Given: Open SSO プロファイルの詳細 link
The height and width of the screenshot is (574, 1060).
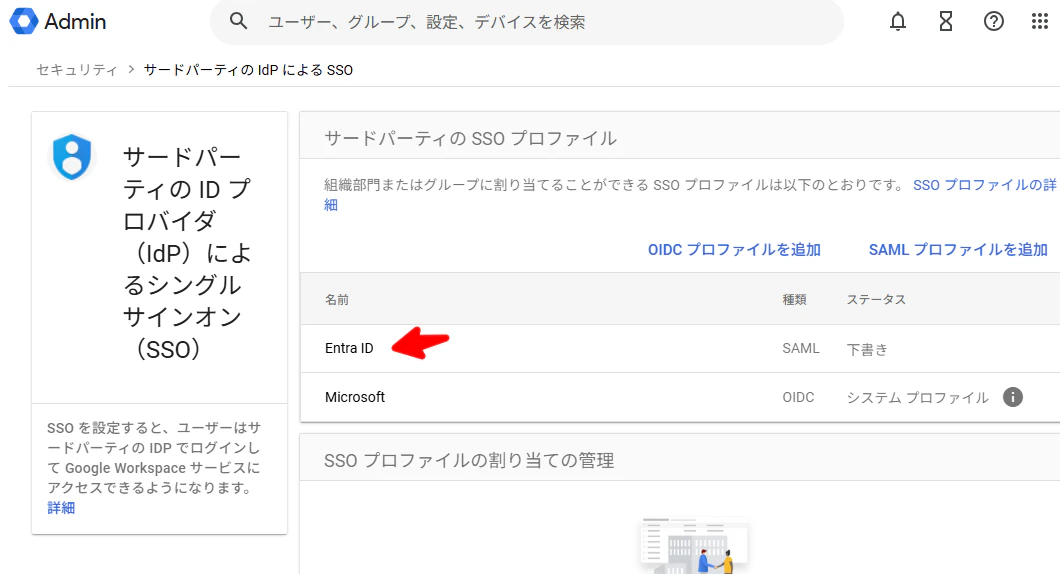Looking at the screenshot, I should tap(984, 185).
